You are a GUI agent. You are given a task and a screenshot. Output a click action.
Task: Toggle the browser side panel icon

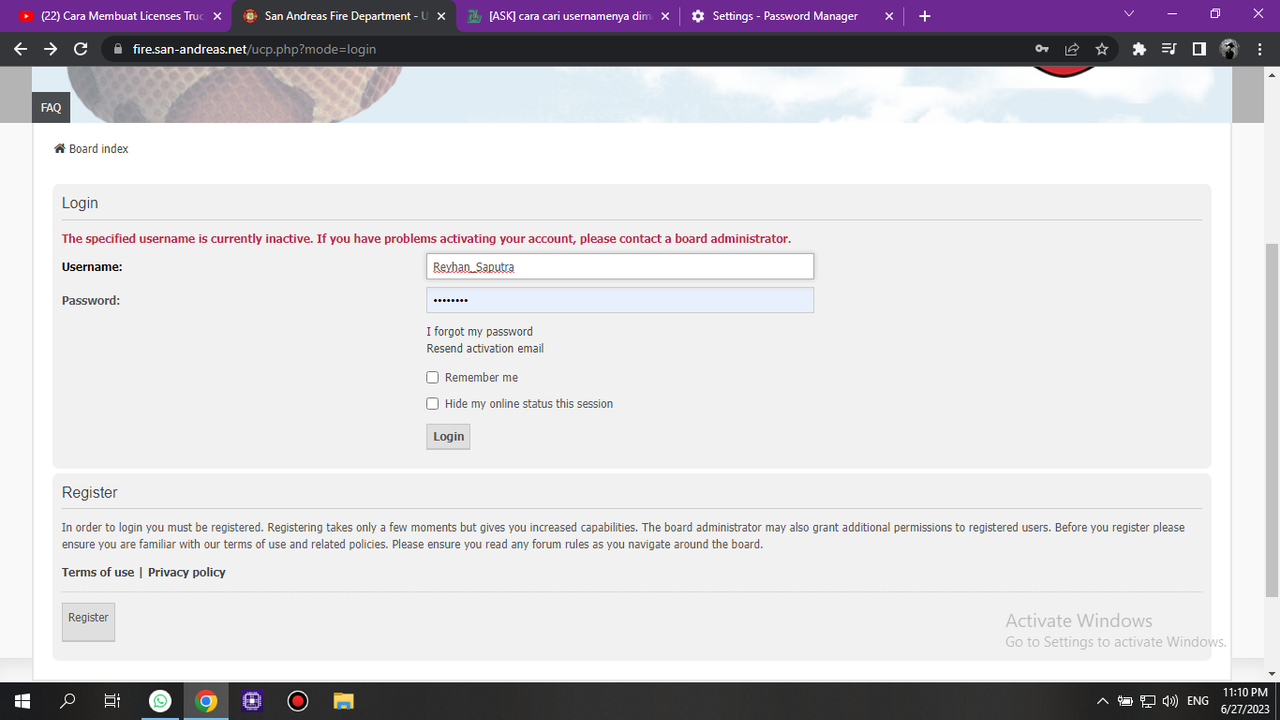coord(1199,49)
